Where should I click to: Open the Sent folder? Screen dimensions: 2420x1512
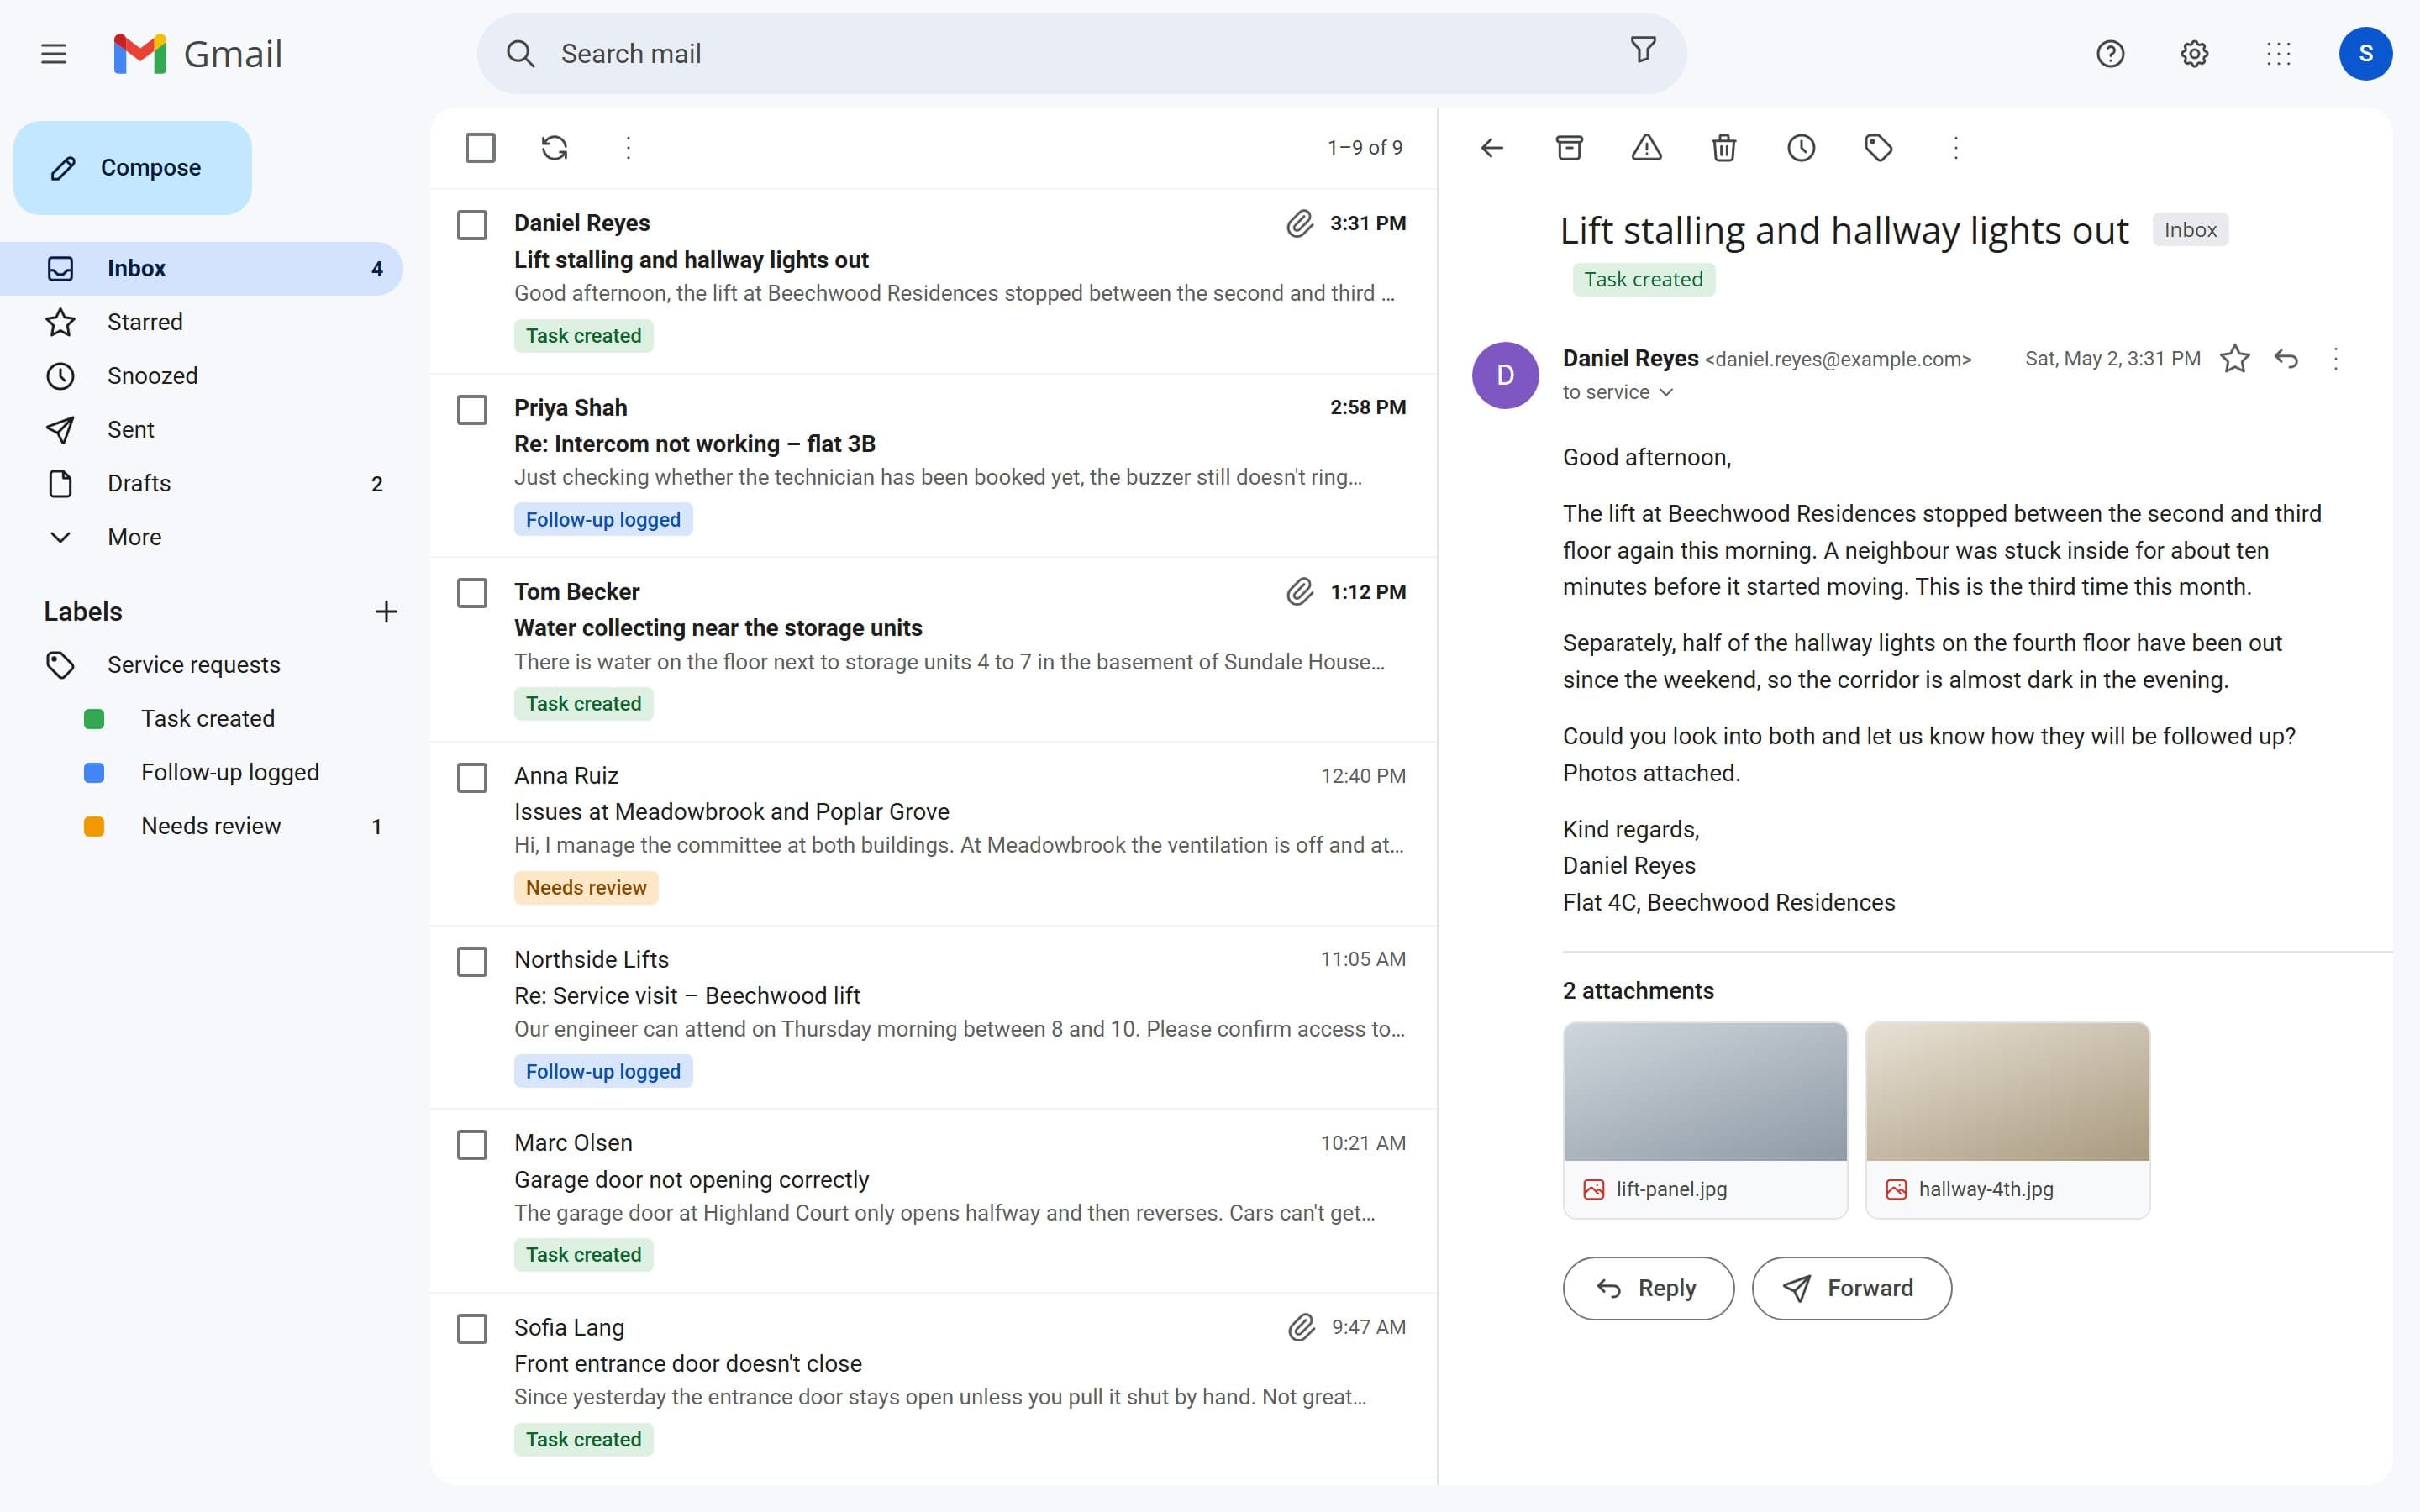coord(201,430)
